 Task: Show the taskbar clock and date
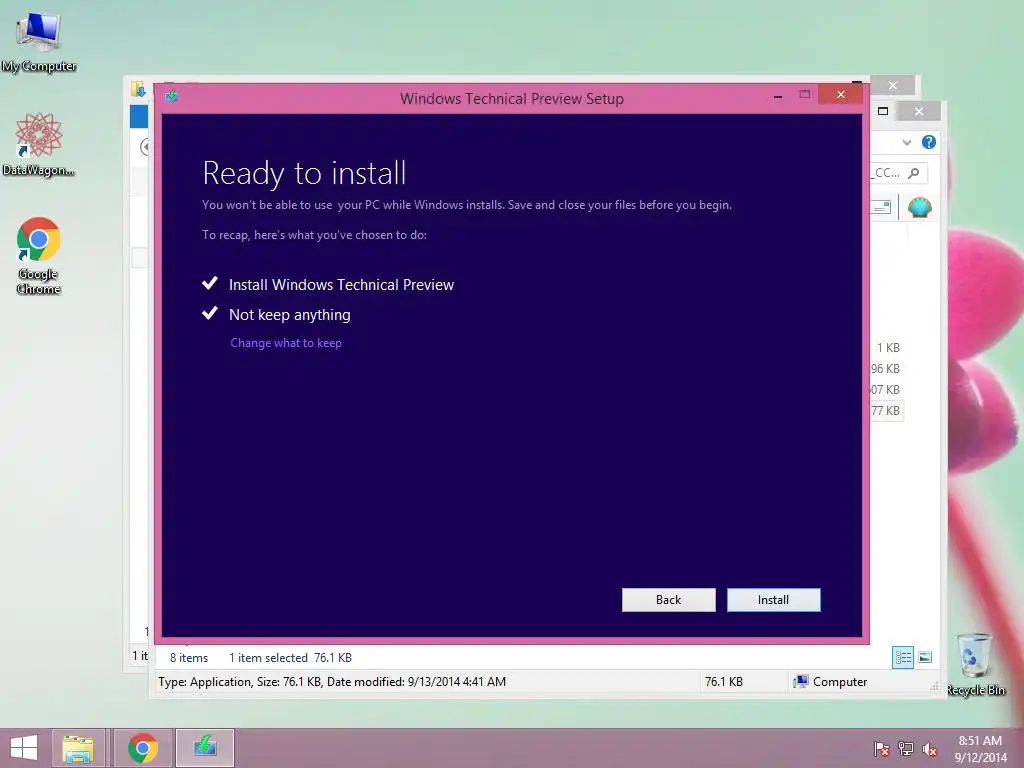tap(980, 749)
